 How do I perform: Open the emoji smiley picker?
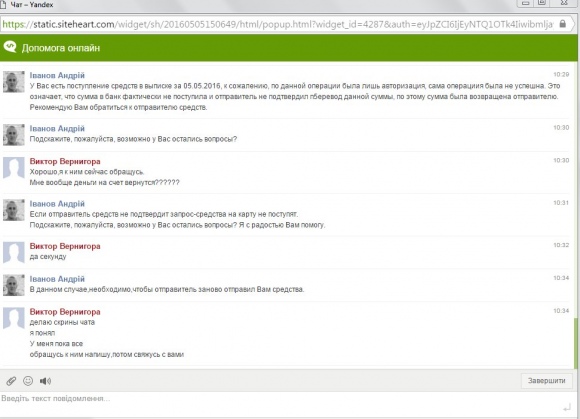pos(28,381)
